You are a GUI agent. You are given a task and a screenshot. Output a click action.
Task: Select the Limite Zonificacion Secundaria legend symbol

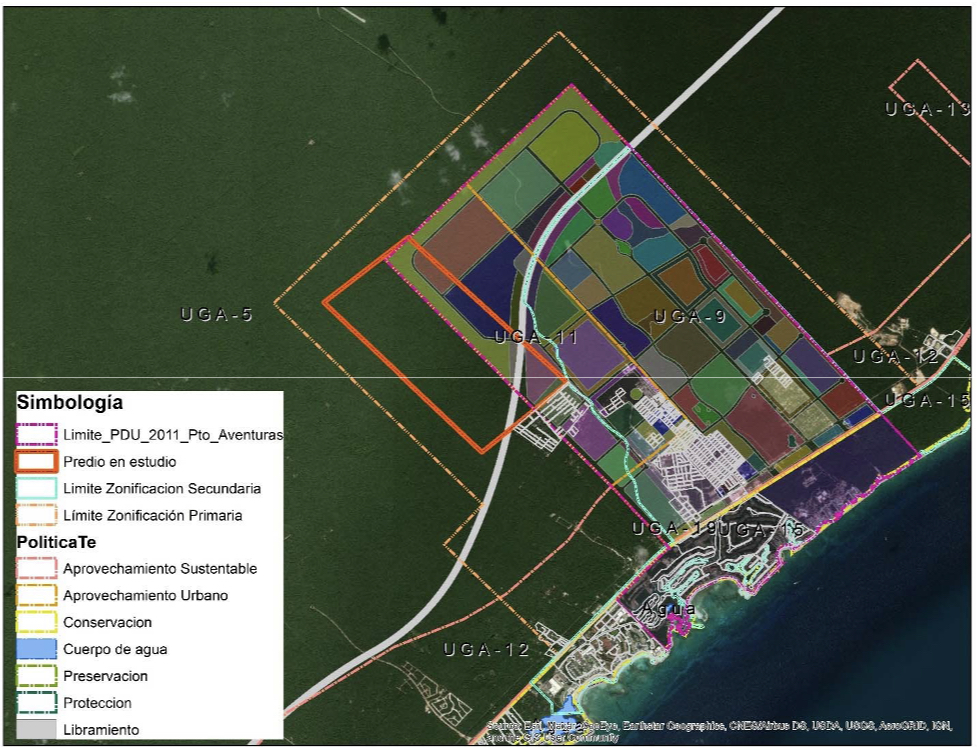[x=36, y=488]
